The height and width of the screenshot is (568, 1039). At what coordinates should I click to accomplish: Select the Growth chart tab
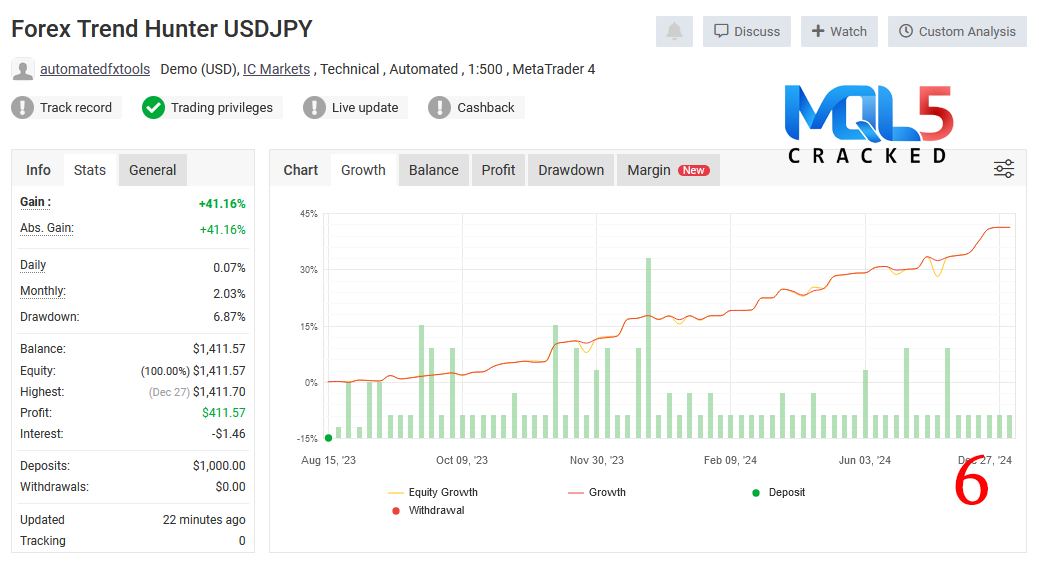click(363, 170)
